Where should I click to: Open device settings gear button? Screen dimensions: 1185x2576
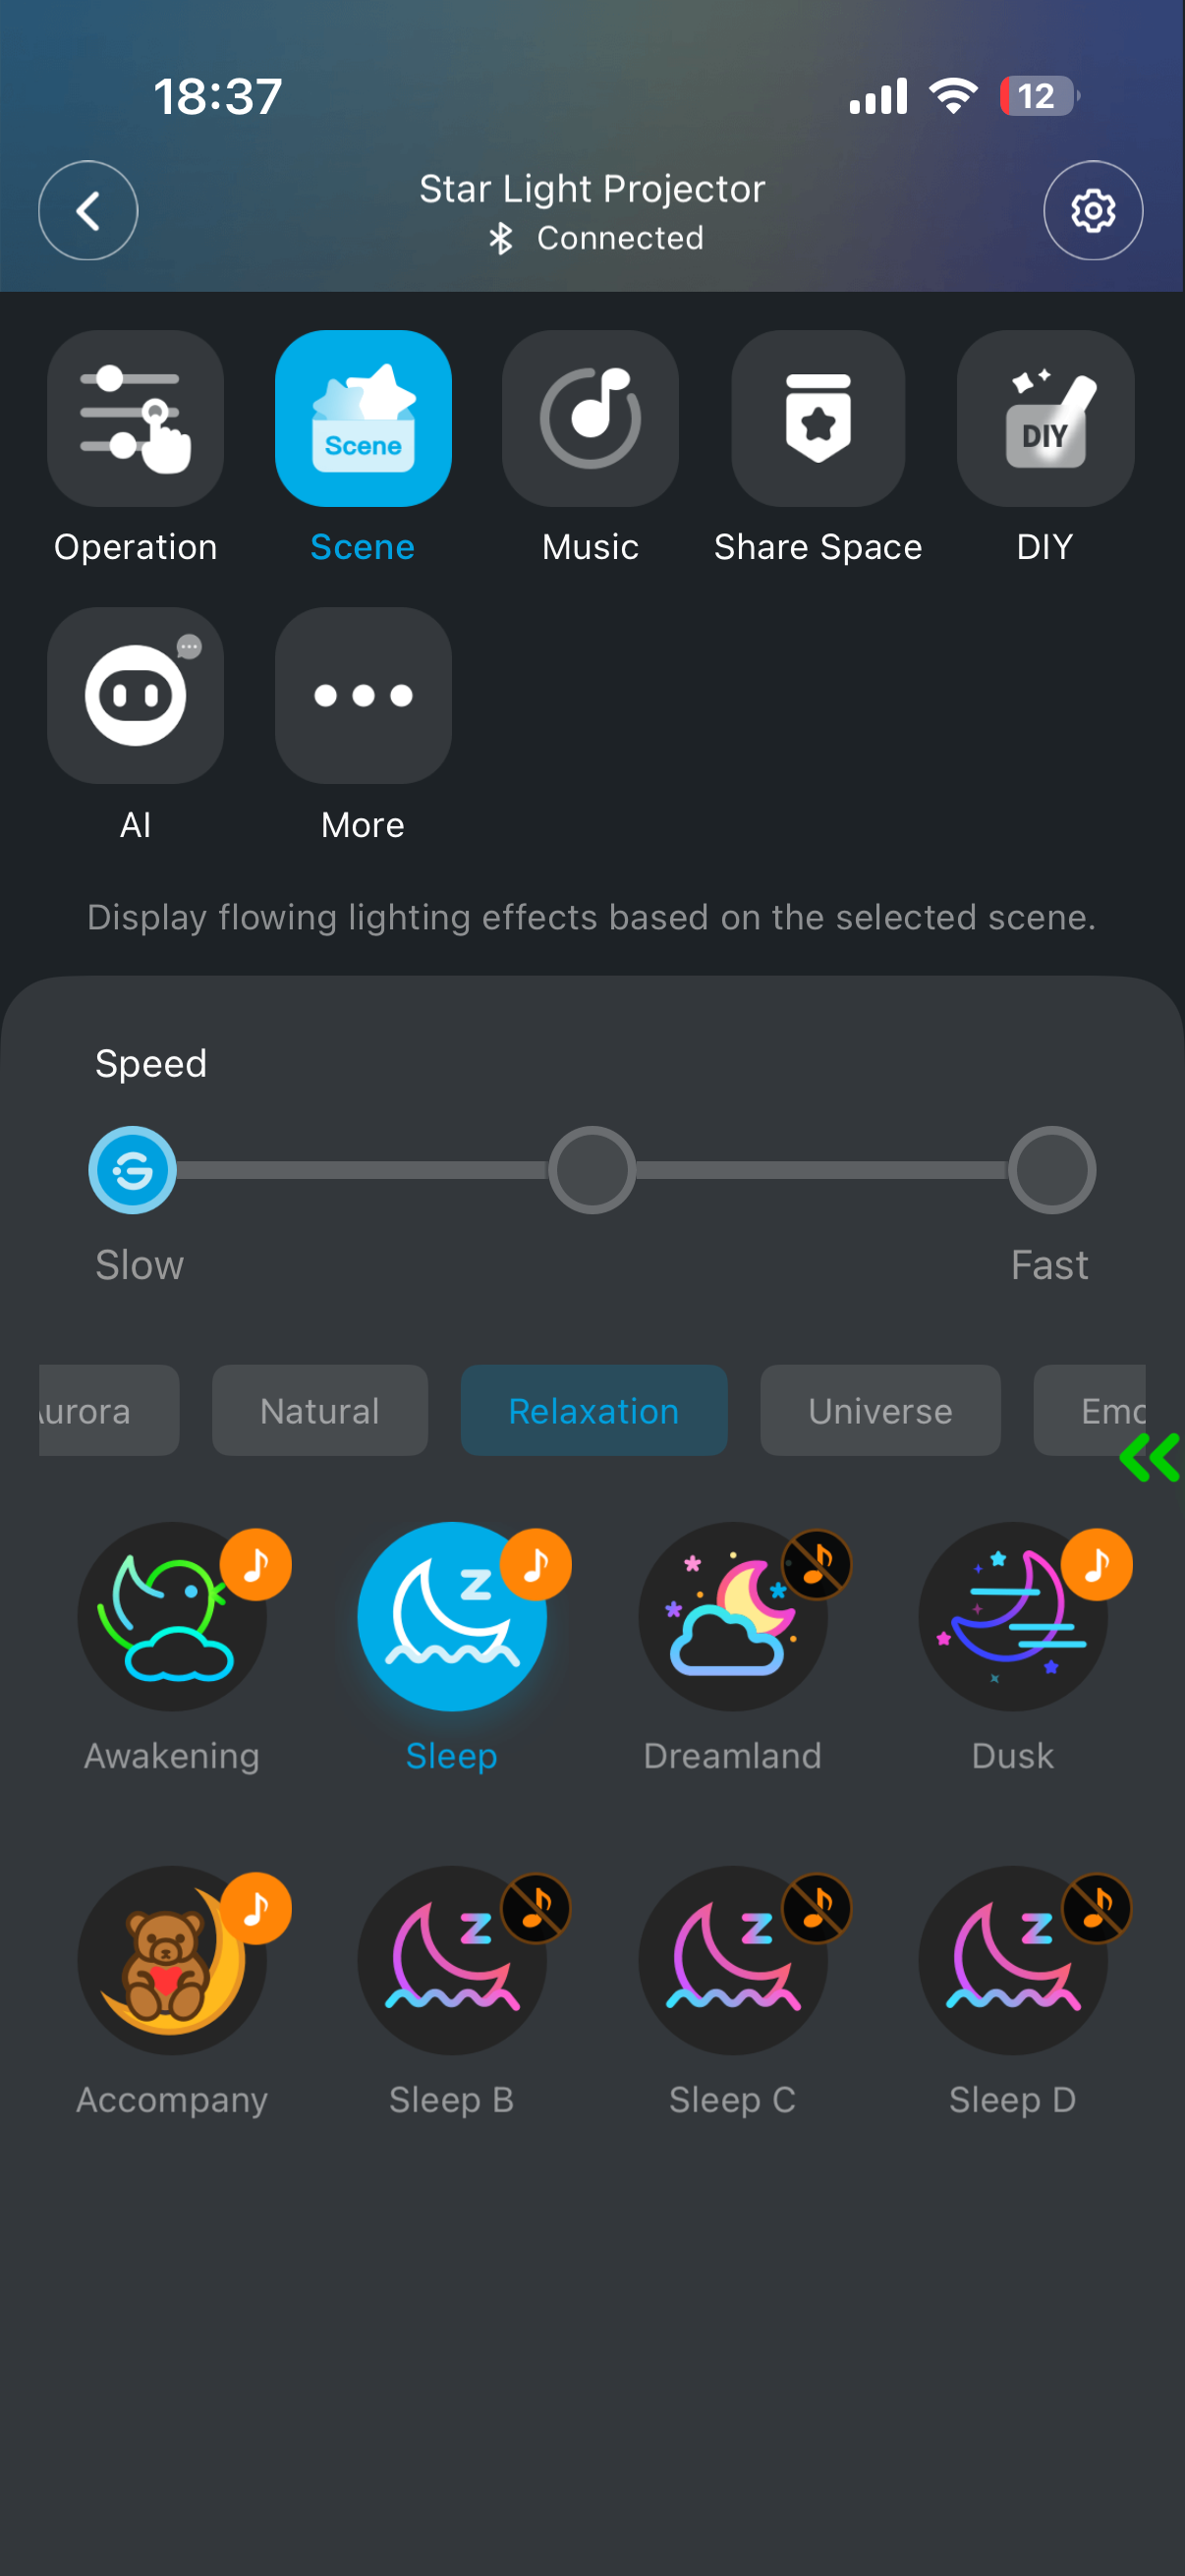click(1093, 210)
